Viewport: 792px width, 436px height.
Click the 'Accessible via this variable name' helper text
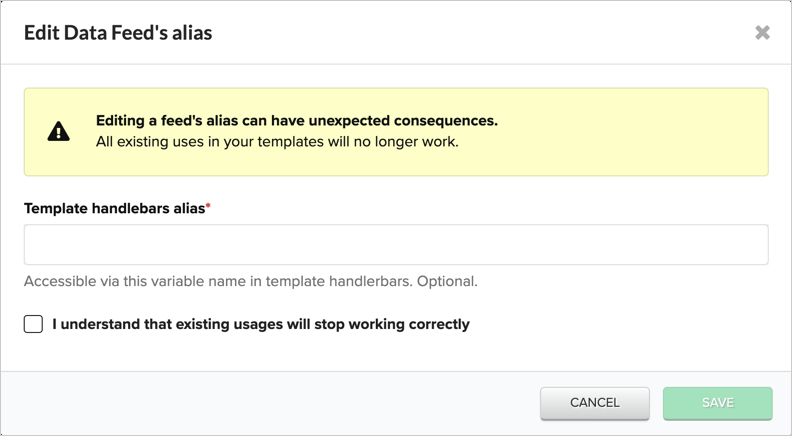point(251,281)
